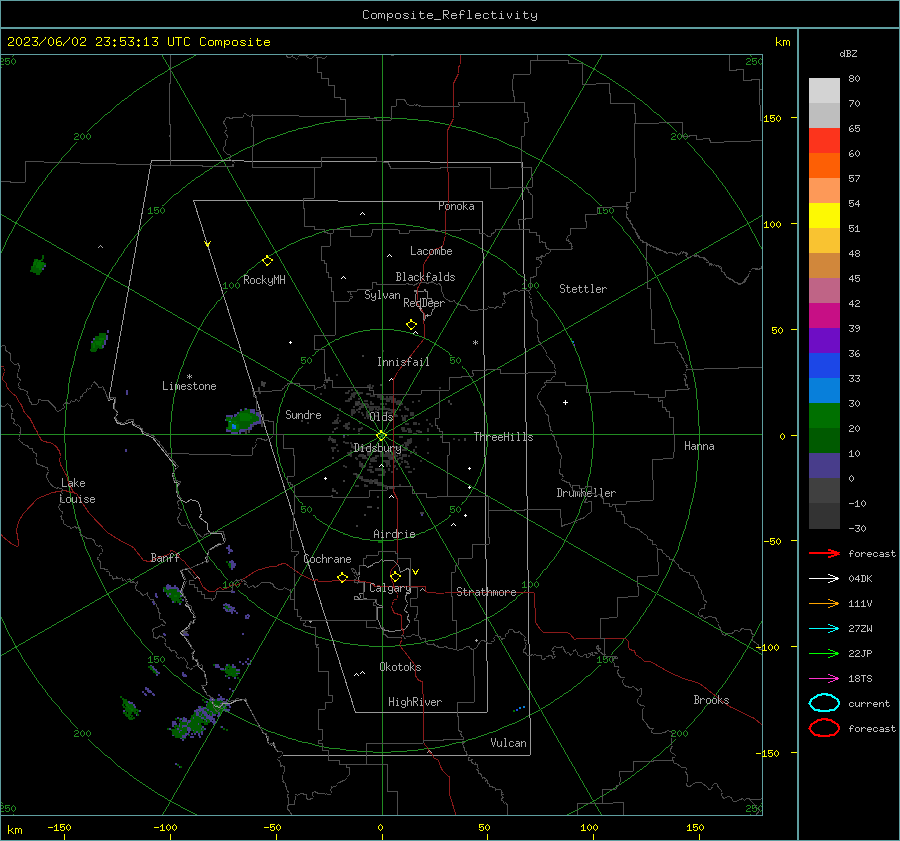Click the Airdrie city label
Screen dimensions: 900x841
pyautogui.click(x=394, y=534)
